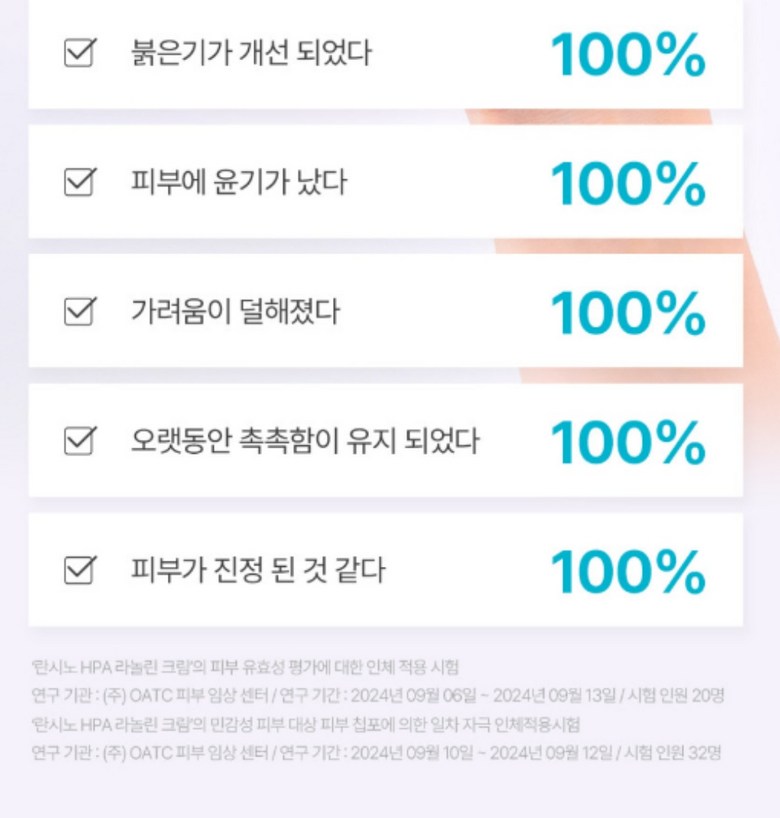Click the 오랫동안 촉촉함이 유지 되었다 label
The height and width of the screenshot is (818, 780).
coord(305,441)
